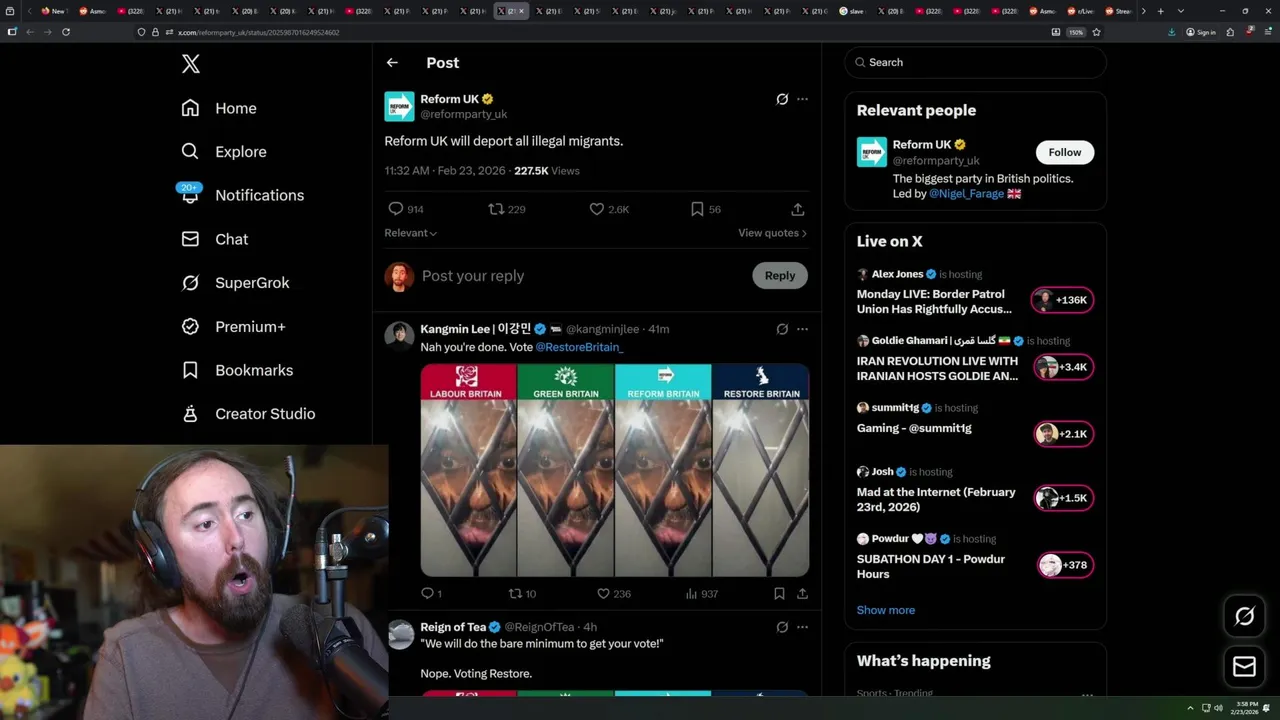Repost the Reform UK post showing 229
The image size is (1280, 720).
(x=506, y=209)
